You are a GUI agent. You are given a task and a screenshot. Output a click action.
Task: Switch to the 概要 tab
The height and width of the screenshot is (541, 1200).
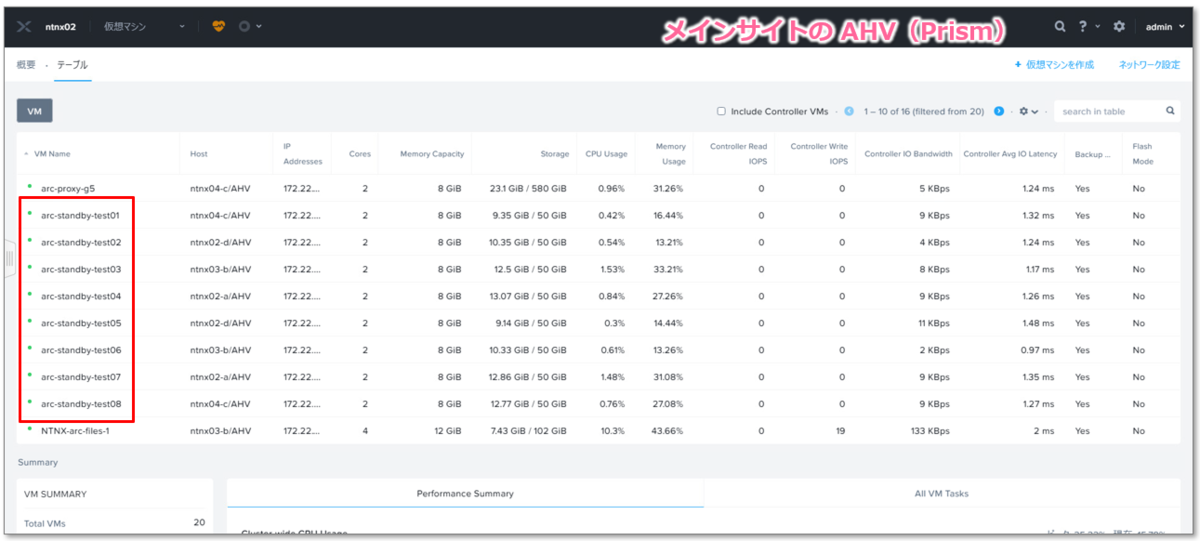pyautogui.click(x=26, y=65)
